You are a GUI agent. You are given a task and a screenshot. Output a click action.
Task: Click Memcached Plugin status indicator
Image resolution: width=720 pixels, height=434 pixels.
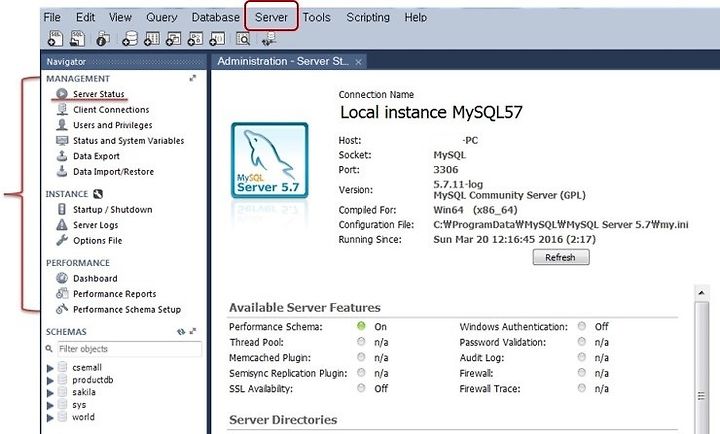(x=361, y=357)
